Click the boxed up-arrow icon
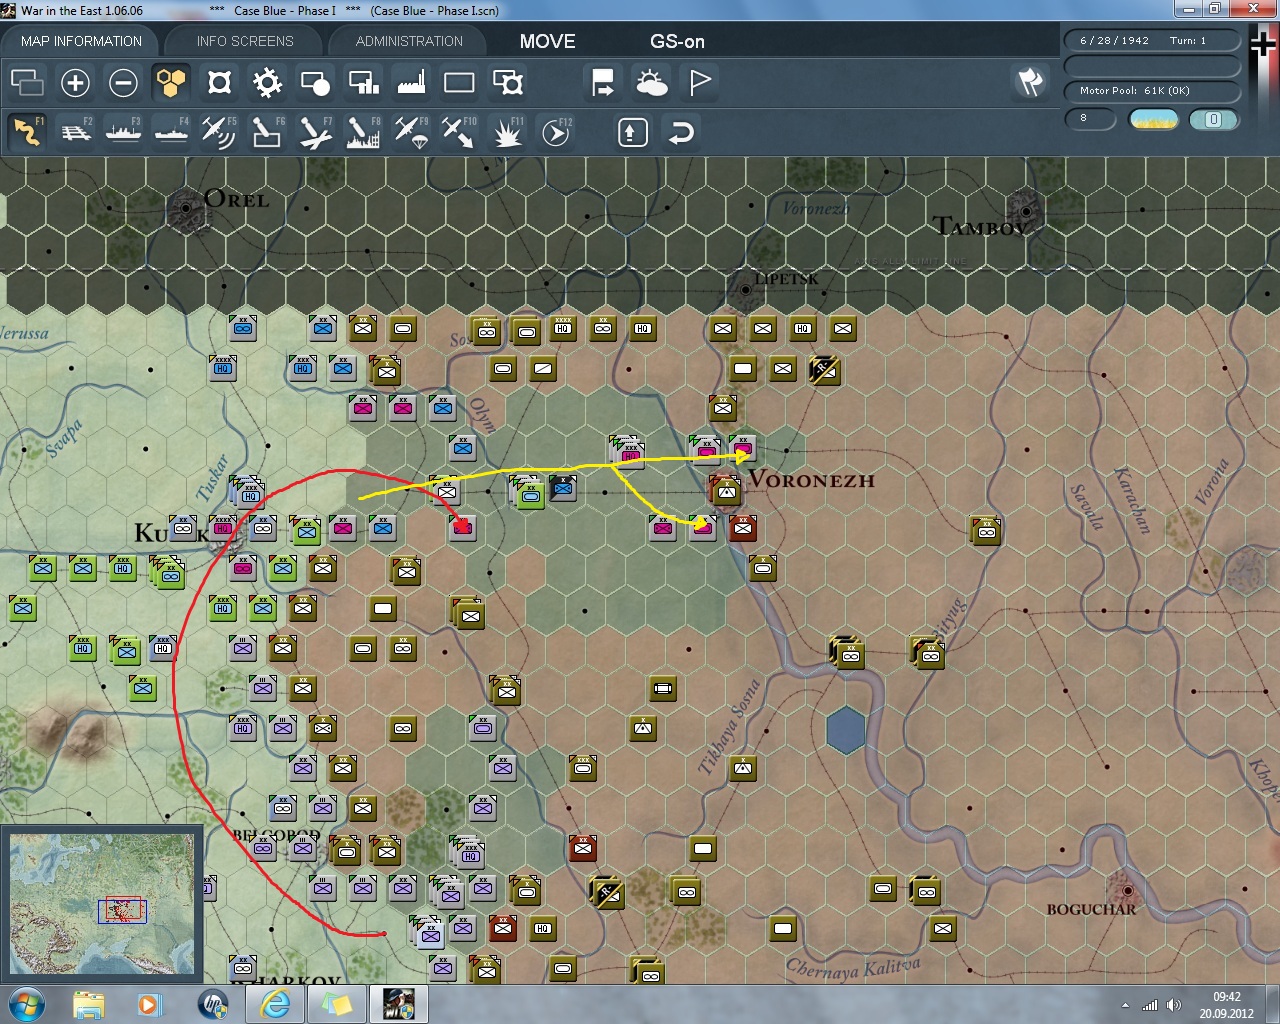 coord(633,132)
